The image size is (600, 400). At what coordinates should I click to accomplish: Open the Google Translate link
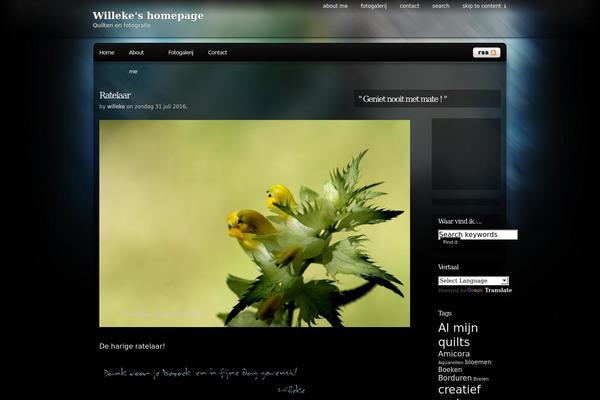point(489,290)
